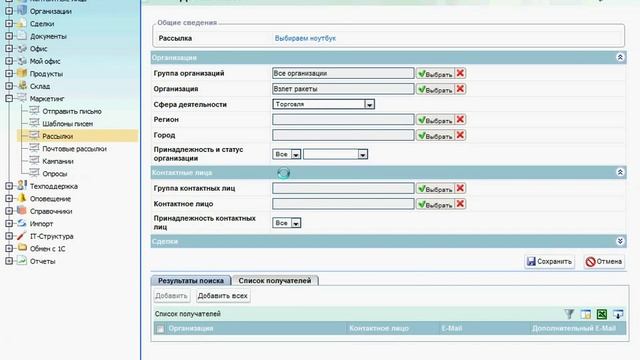Switch to Результаты поиска tab
The image size is (640, 360).
pyautogui.click(x=191, y=280)
